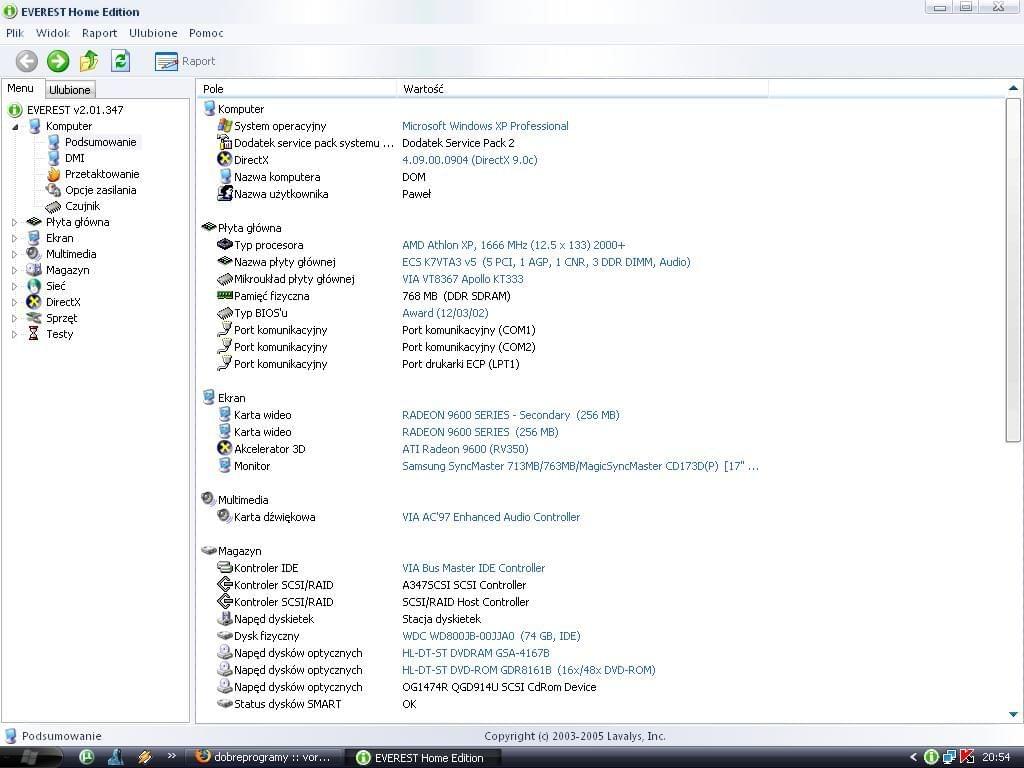Click the vertical scrollbar thumb
Viewport: 1024px width, 768px height.
pos(1013,270)
